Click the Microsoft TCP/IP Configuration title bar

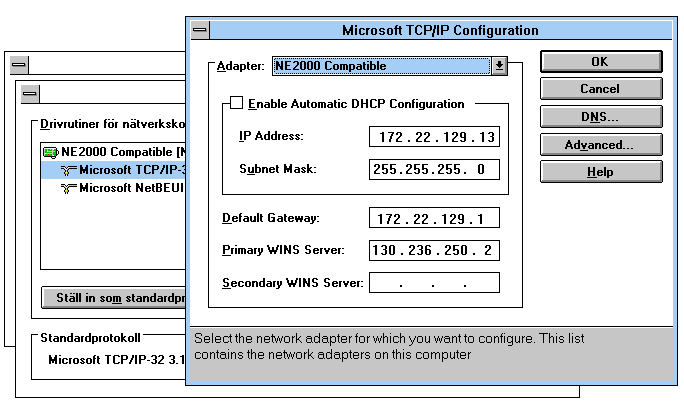tap(440, 31)
